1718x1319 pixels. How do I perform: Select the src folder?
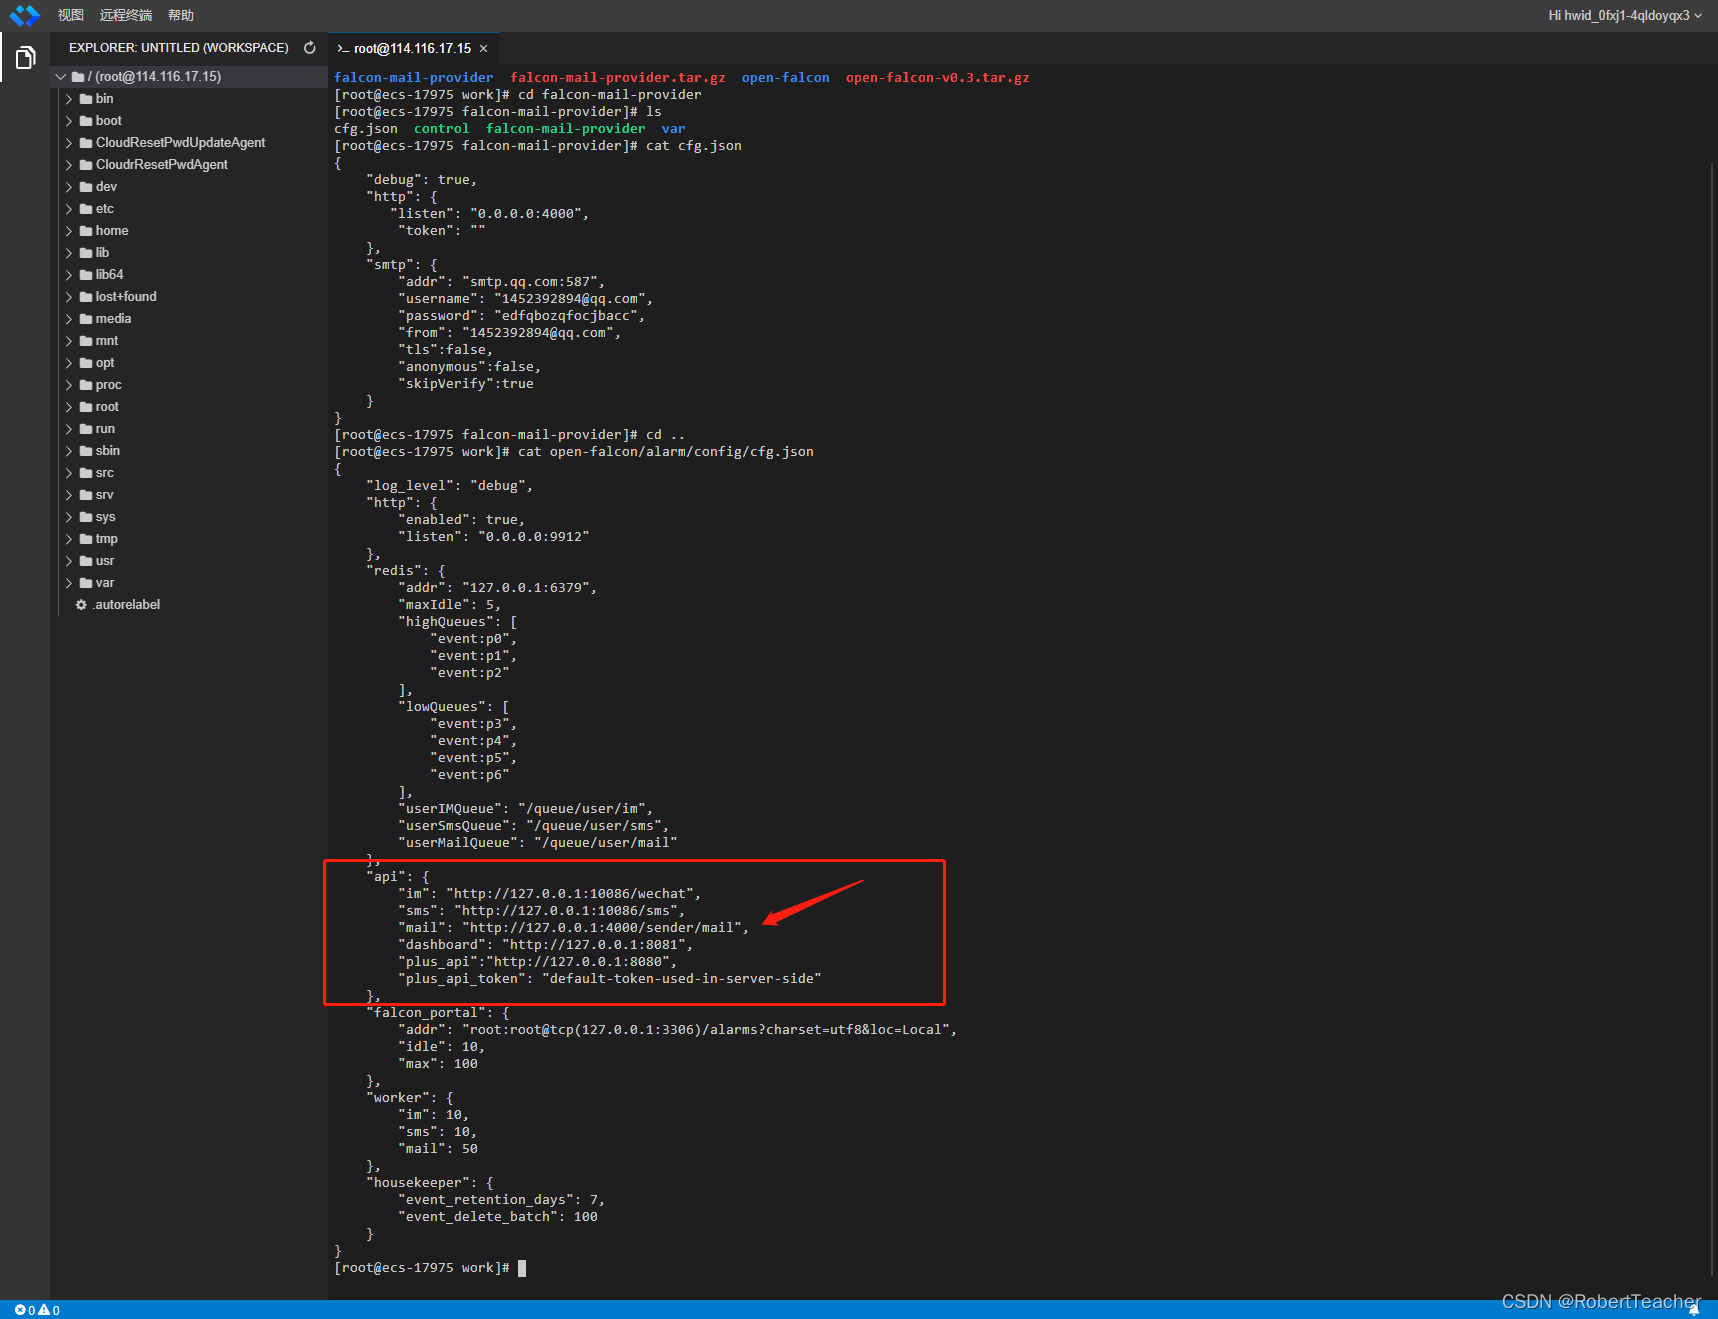click(x=189, y=473)
